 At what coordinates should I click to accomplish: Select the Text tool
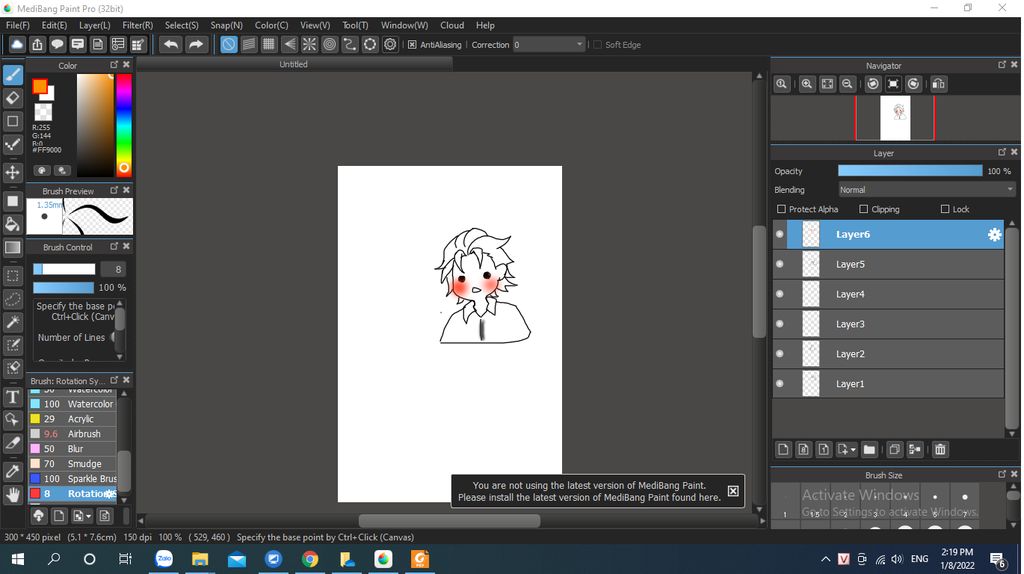click(12, 396)
